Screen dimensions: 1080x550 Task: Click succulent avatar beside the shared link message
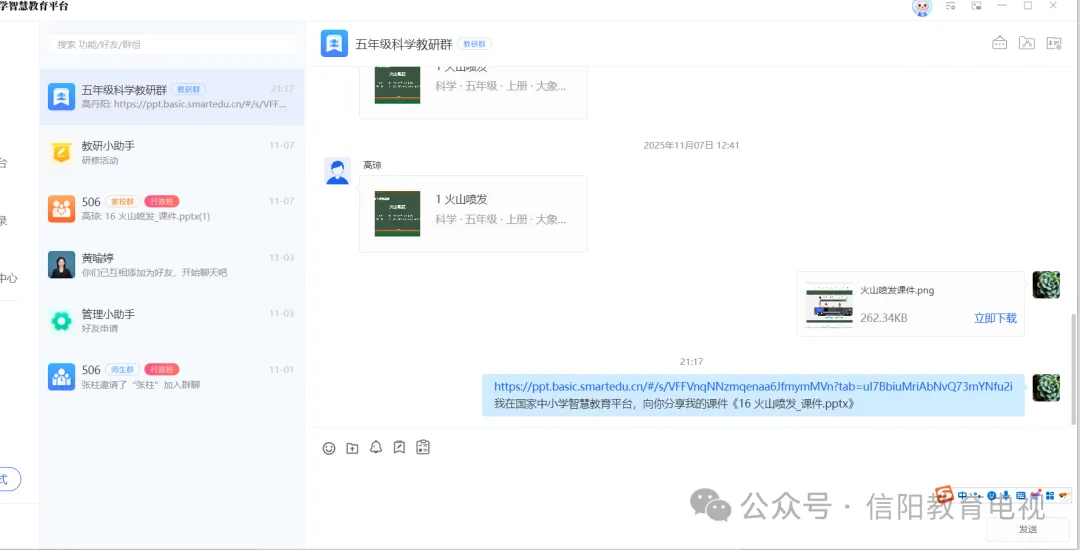[1046, 388]
